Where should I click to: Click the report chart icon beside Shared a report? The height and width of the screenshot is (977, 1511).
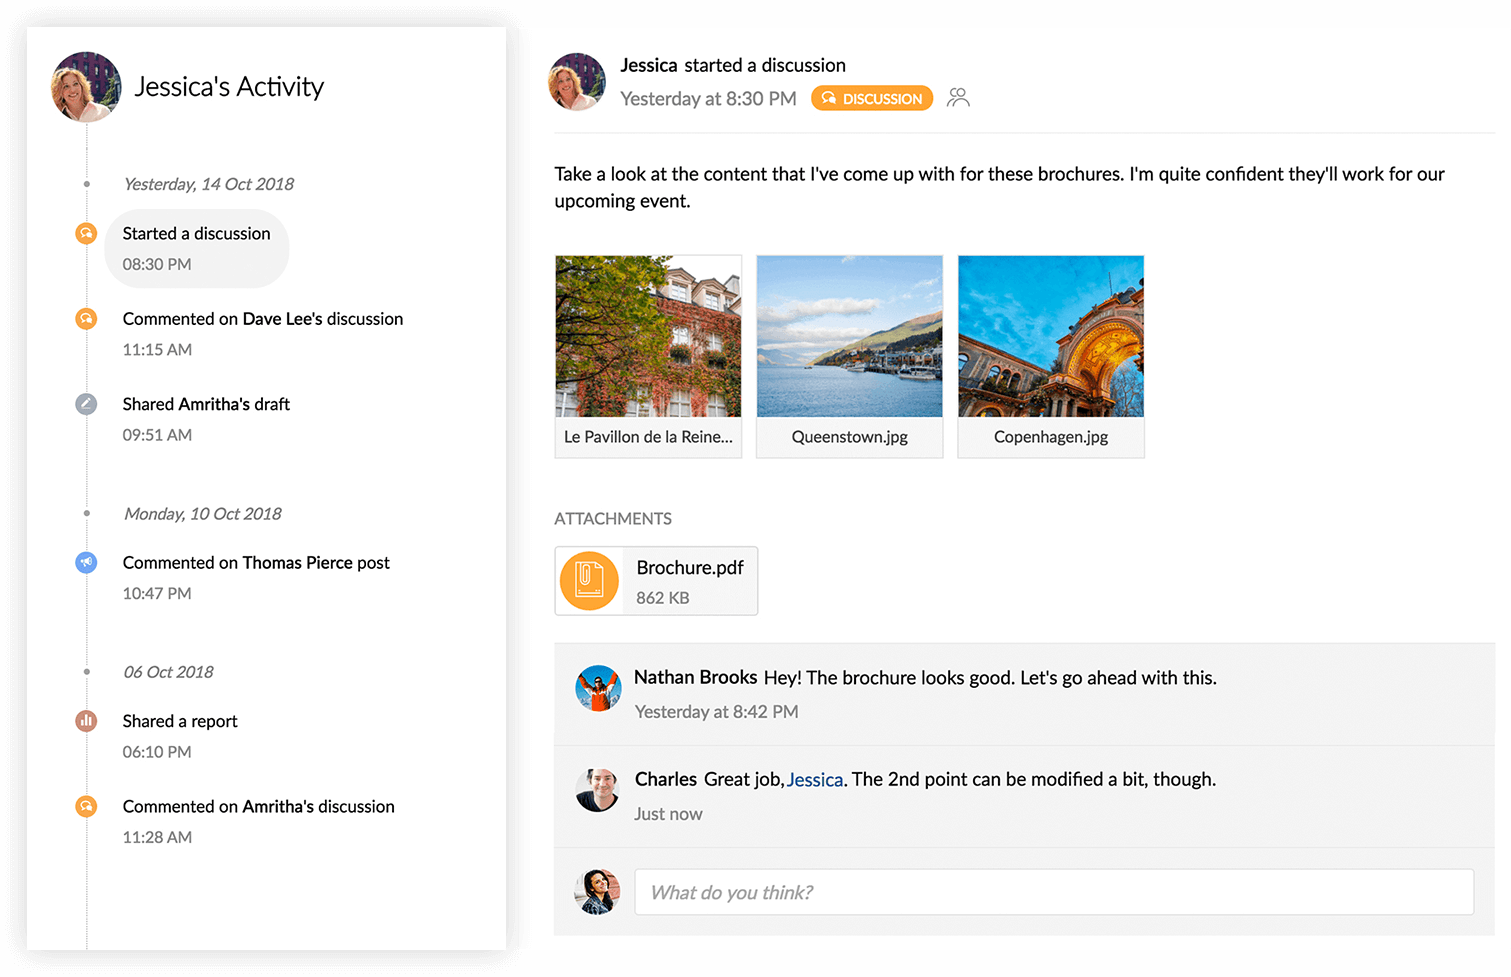click(x=87, y=720)
